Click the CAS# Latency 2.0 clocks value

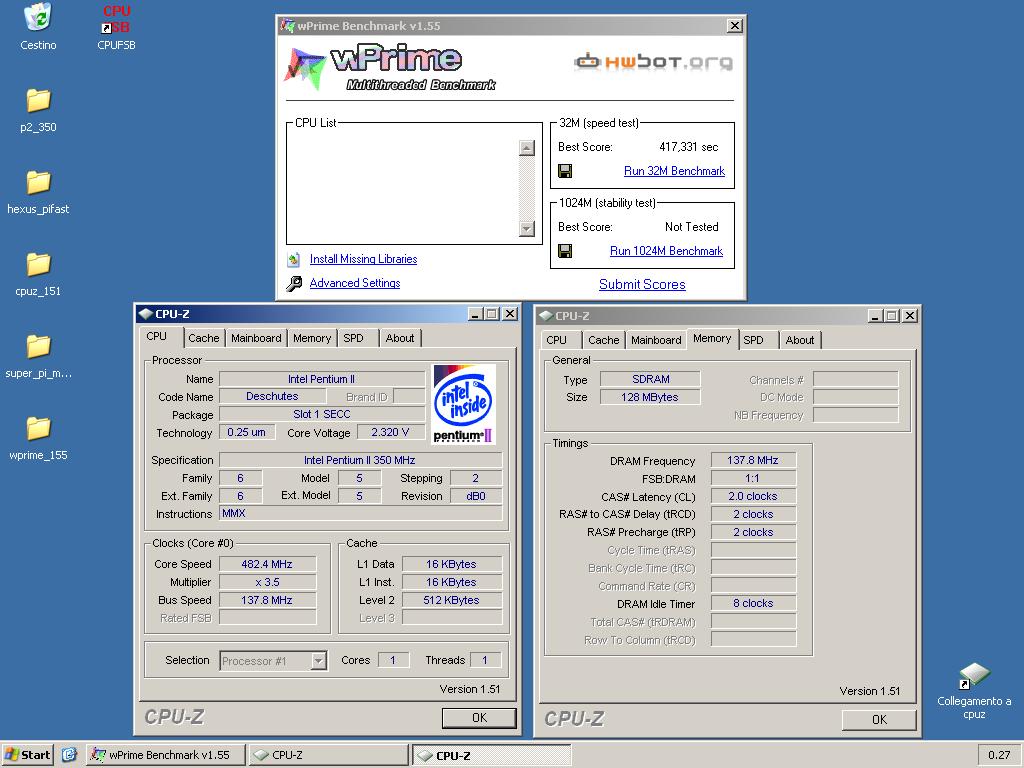[753, 496]
